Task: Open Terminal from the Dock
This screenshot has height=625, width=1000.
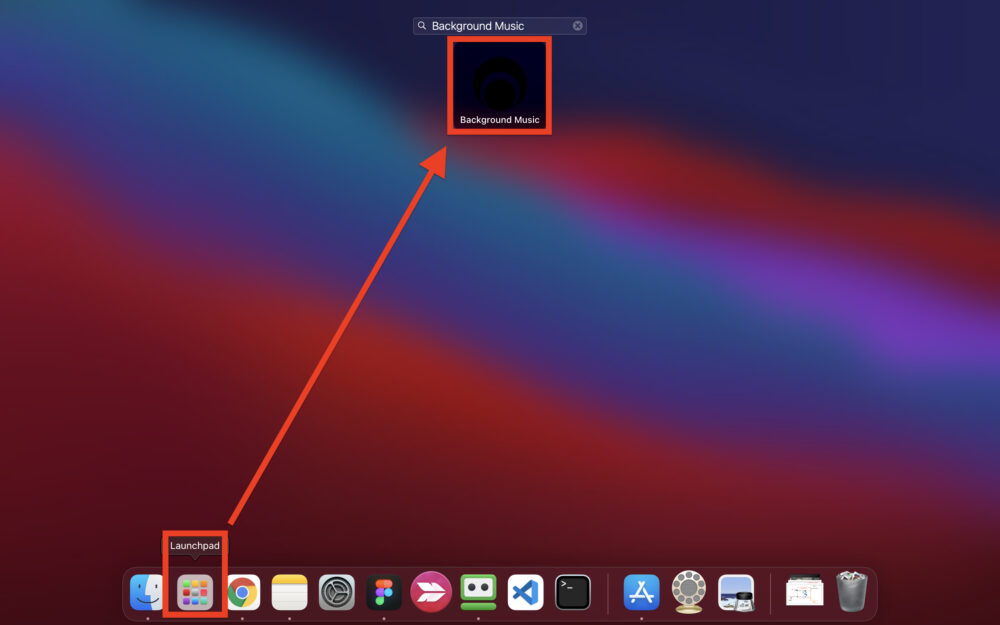Action: [573, 592]
